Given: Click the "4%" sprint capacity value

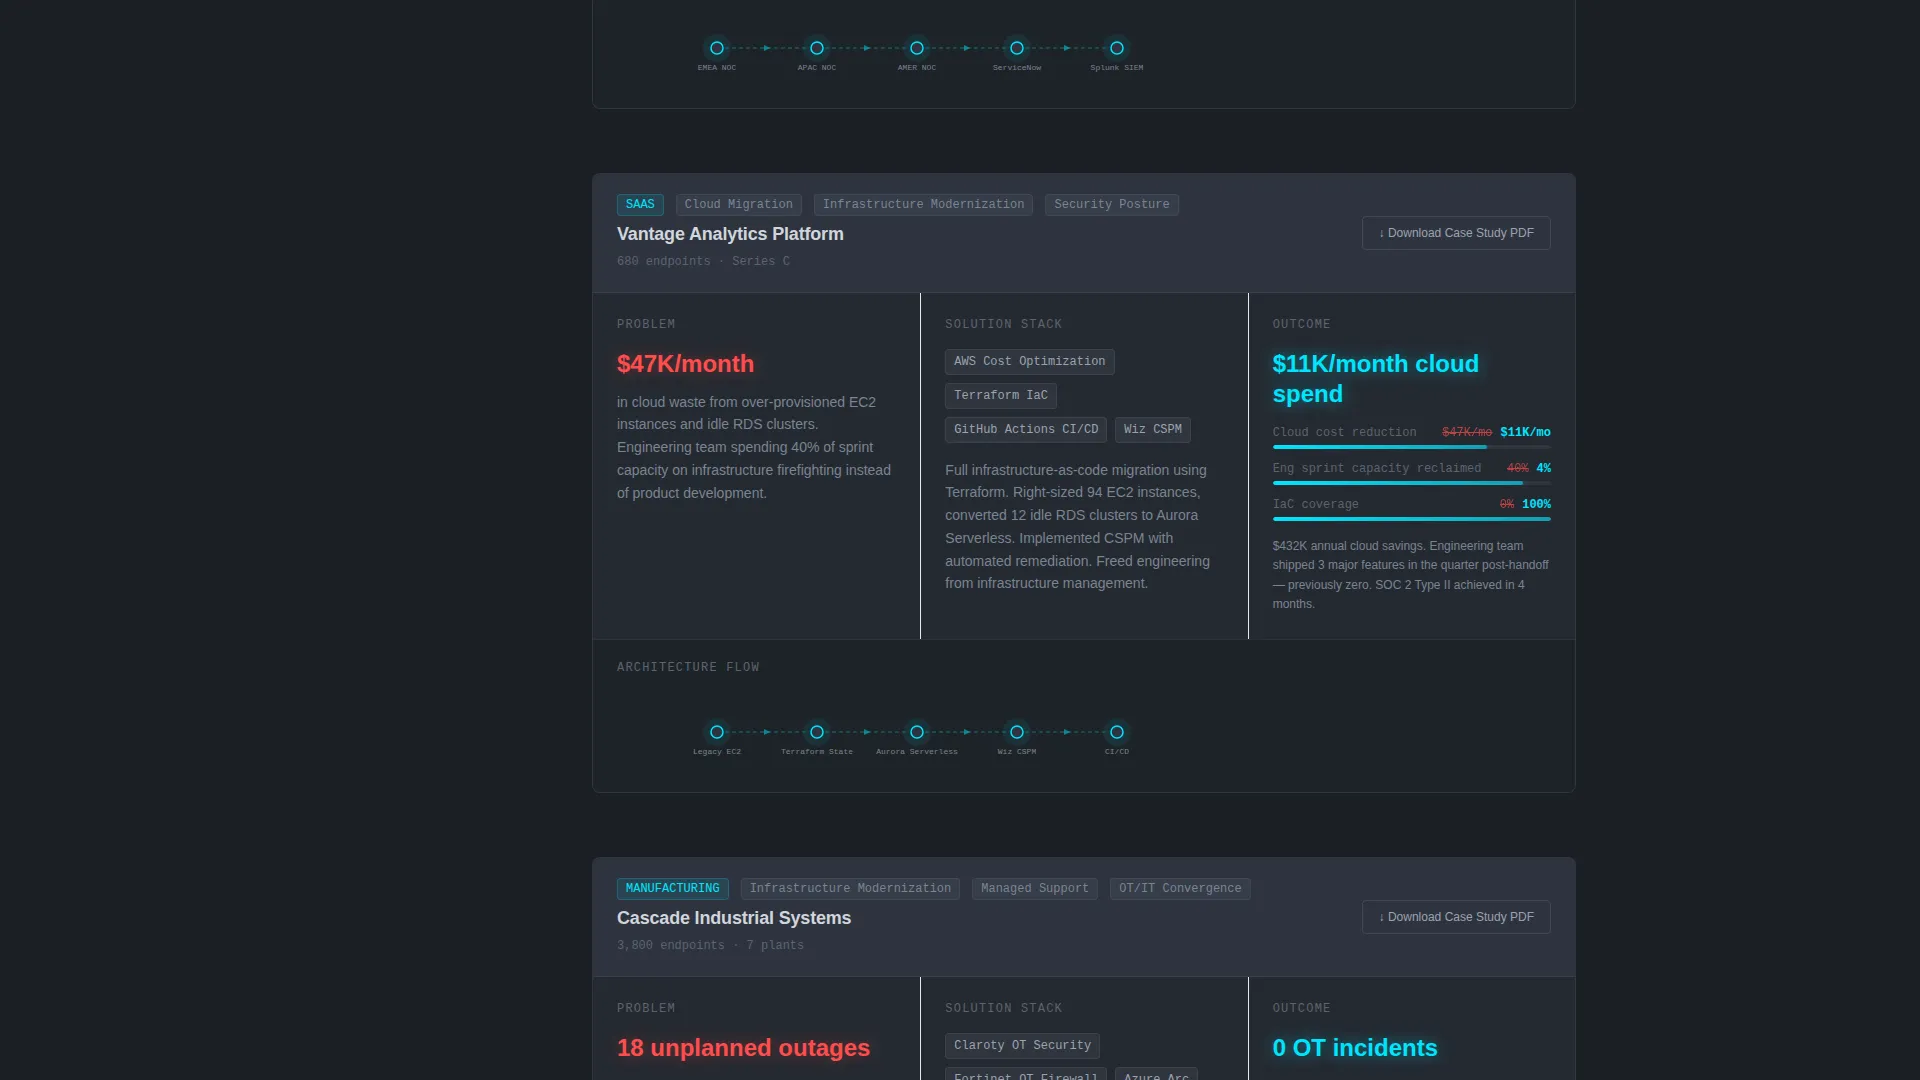Looking at the screenshot, I should tap(1544, 468).
